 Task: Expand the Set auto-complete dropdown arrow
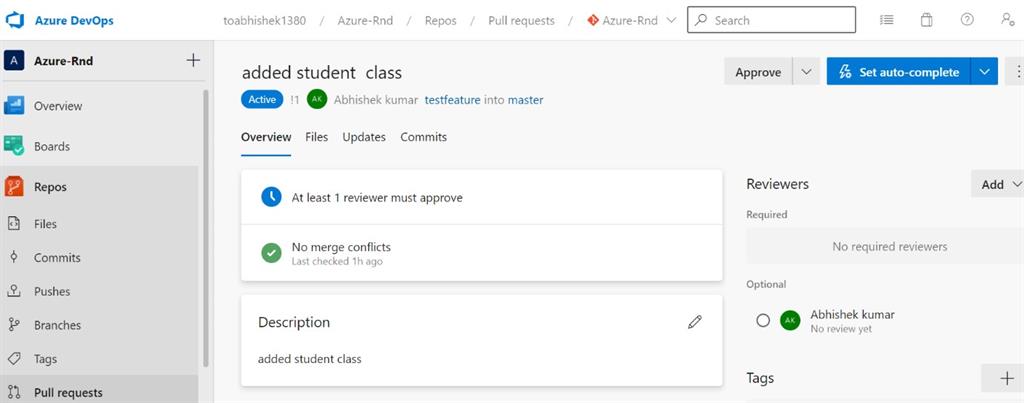point(985,72)
